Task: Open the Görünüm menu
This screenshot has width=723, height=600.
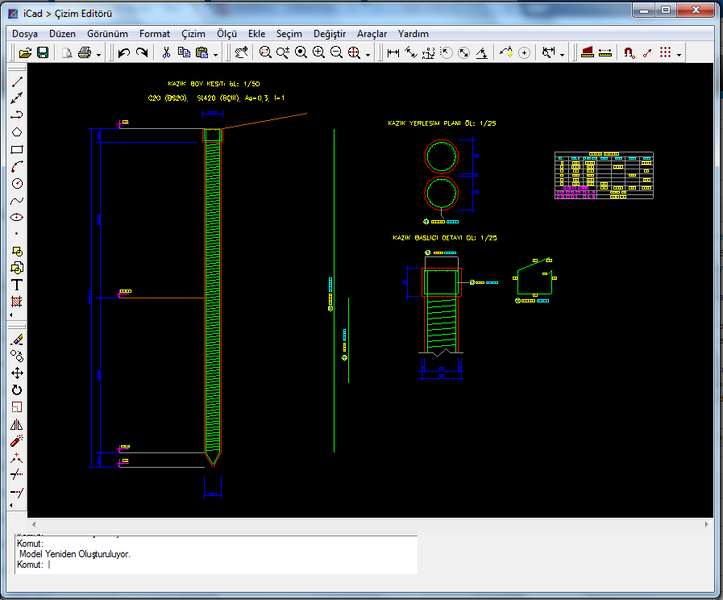Action: [x=107, y=34]
